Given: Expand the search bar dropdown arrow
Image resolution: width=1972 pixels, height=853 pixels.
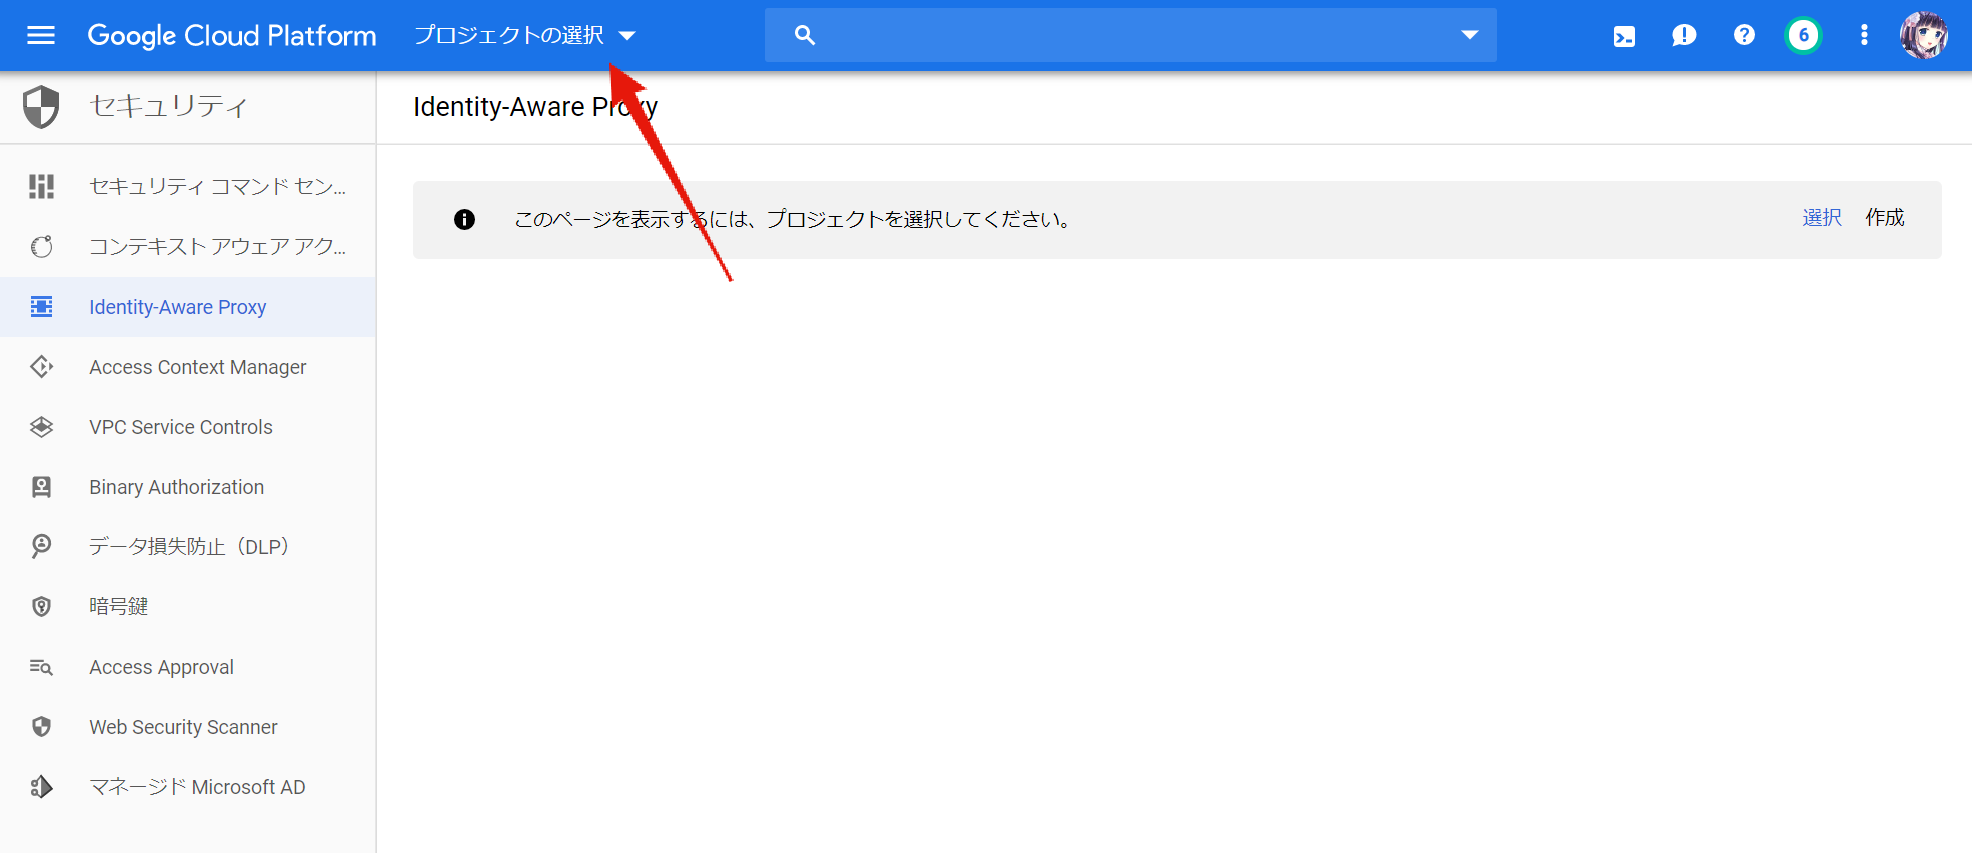Looking at the screenshot, I should 1469,36.
